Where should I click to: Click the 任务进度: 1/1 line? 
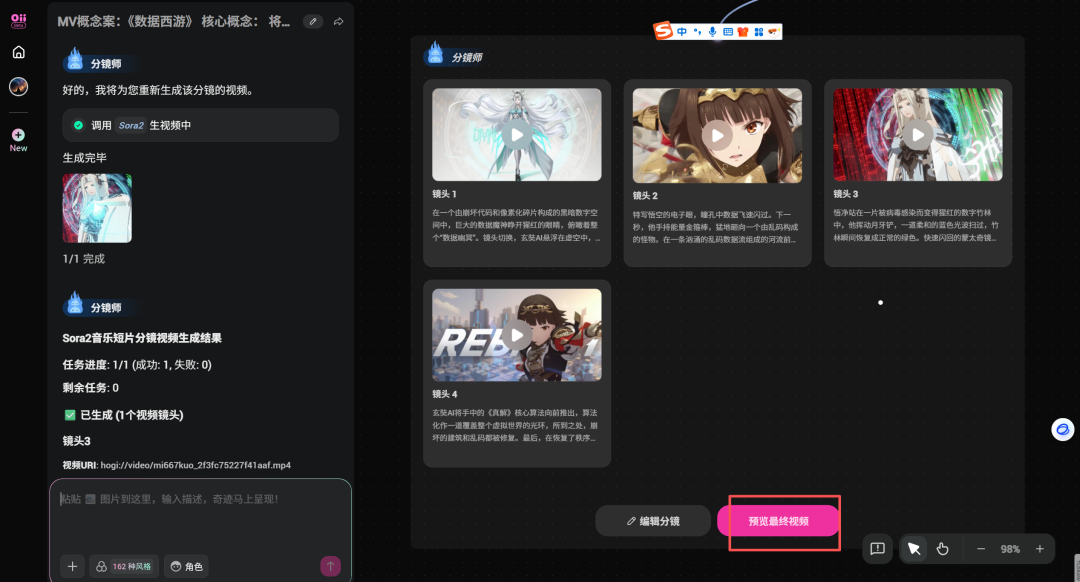point(137,364)
